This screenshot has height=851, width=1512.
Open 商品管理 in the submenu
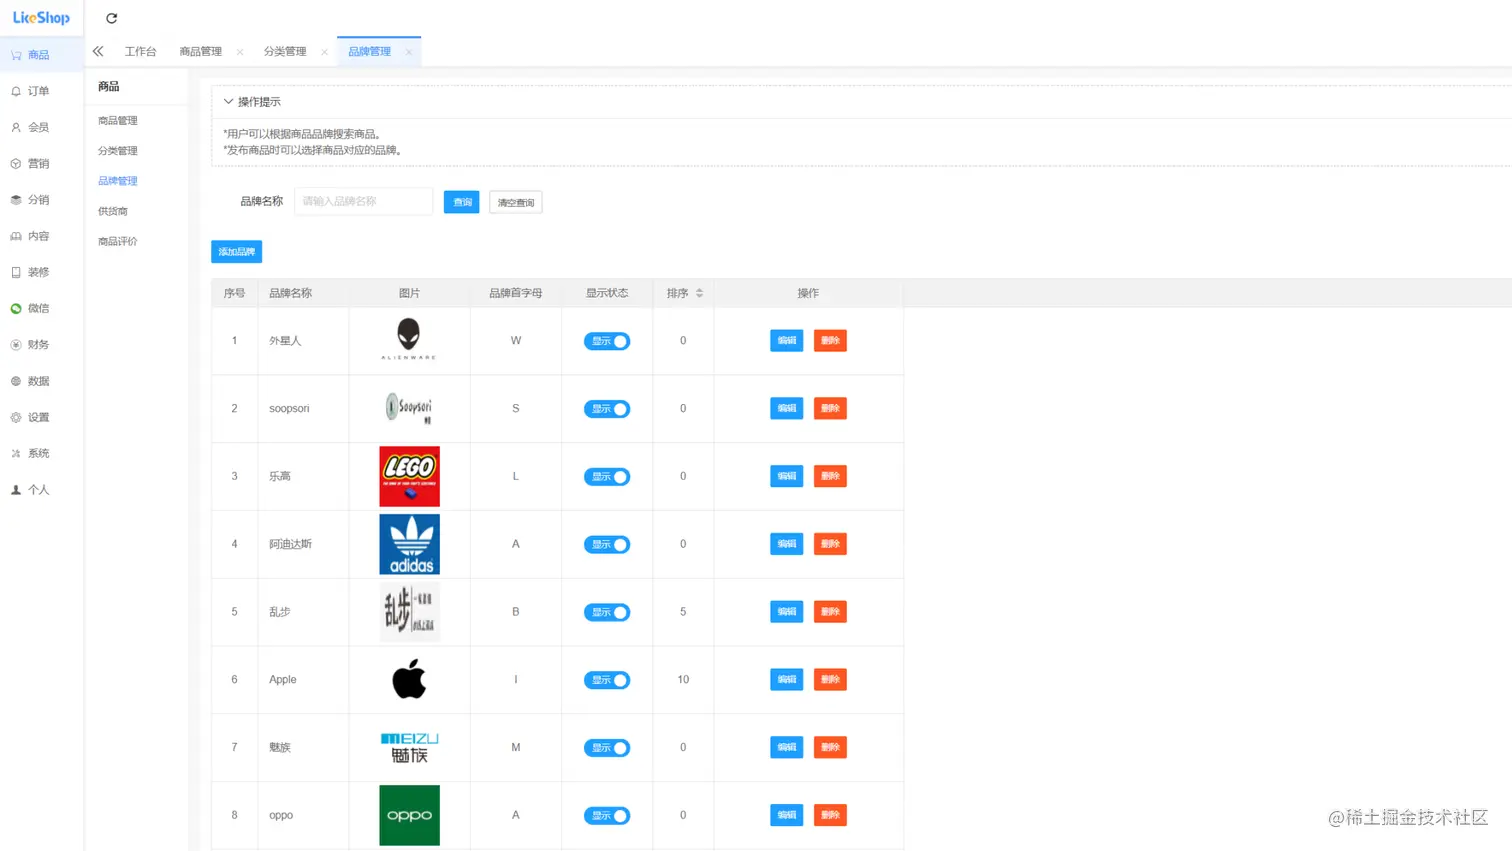pos(118,120)
